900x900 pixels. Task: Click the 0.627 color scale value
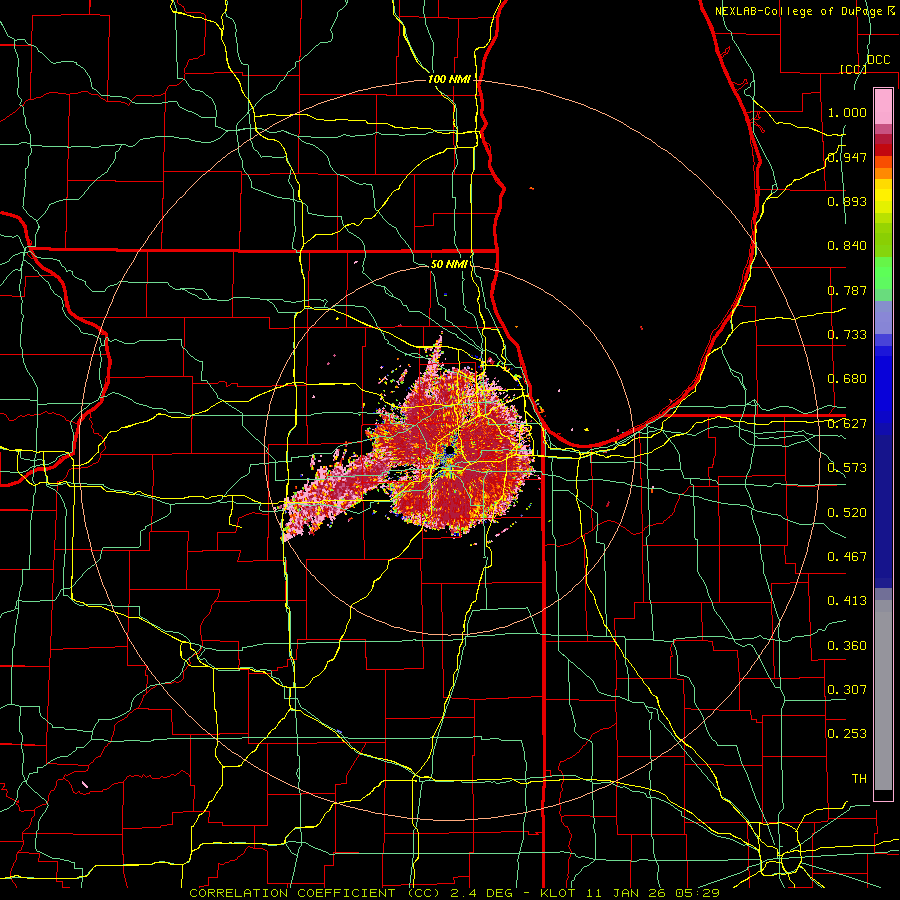[847, 424]
